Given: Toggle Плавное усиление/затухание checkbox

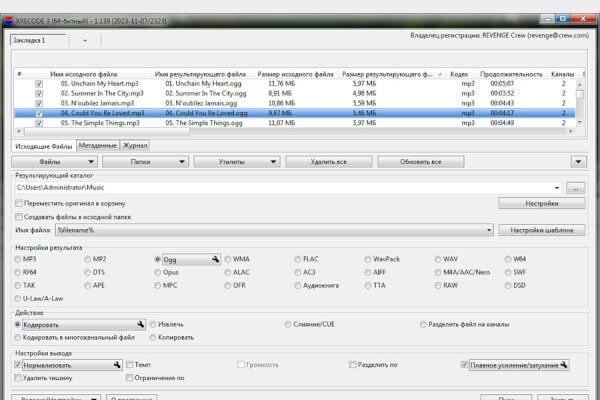Looking at the screenshot, I should (464, 365).
